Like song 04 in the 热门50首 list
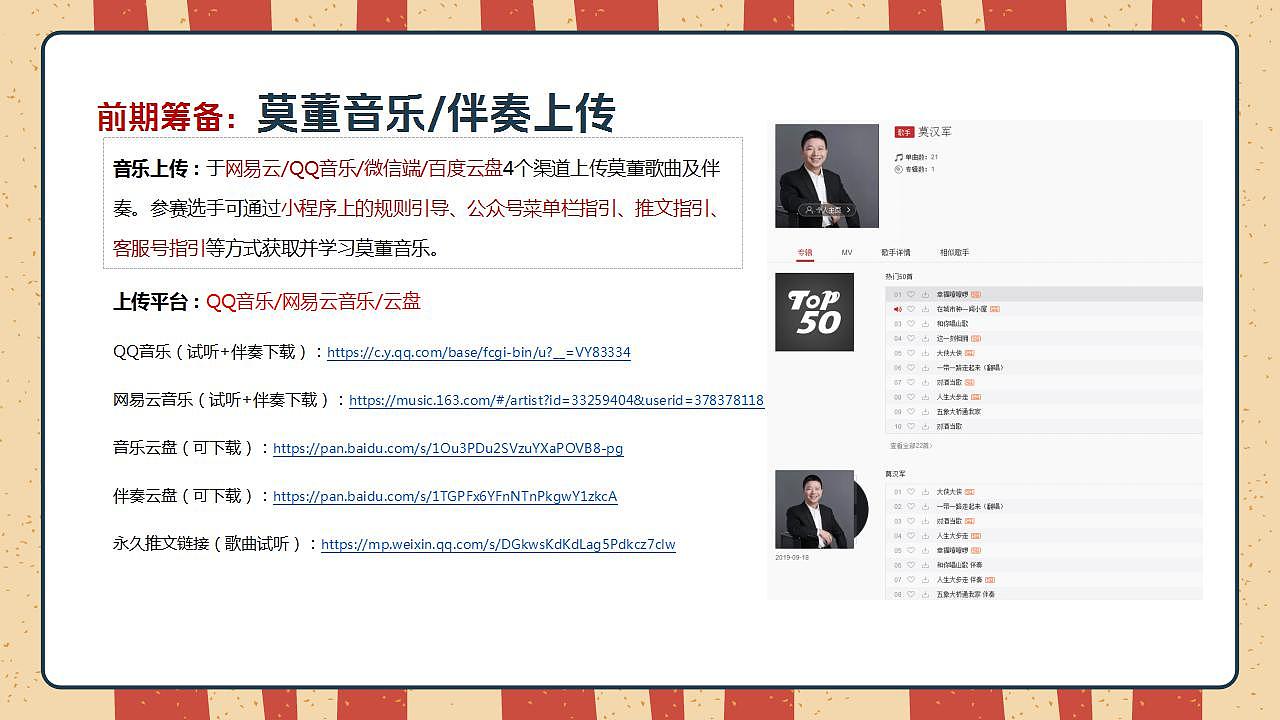This screenshot has height=720, width=1280. [911, 338]
